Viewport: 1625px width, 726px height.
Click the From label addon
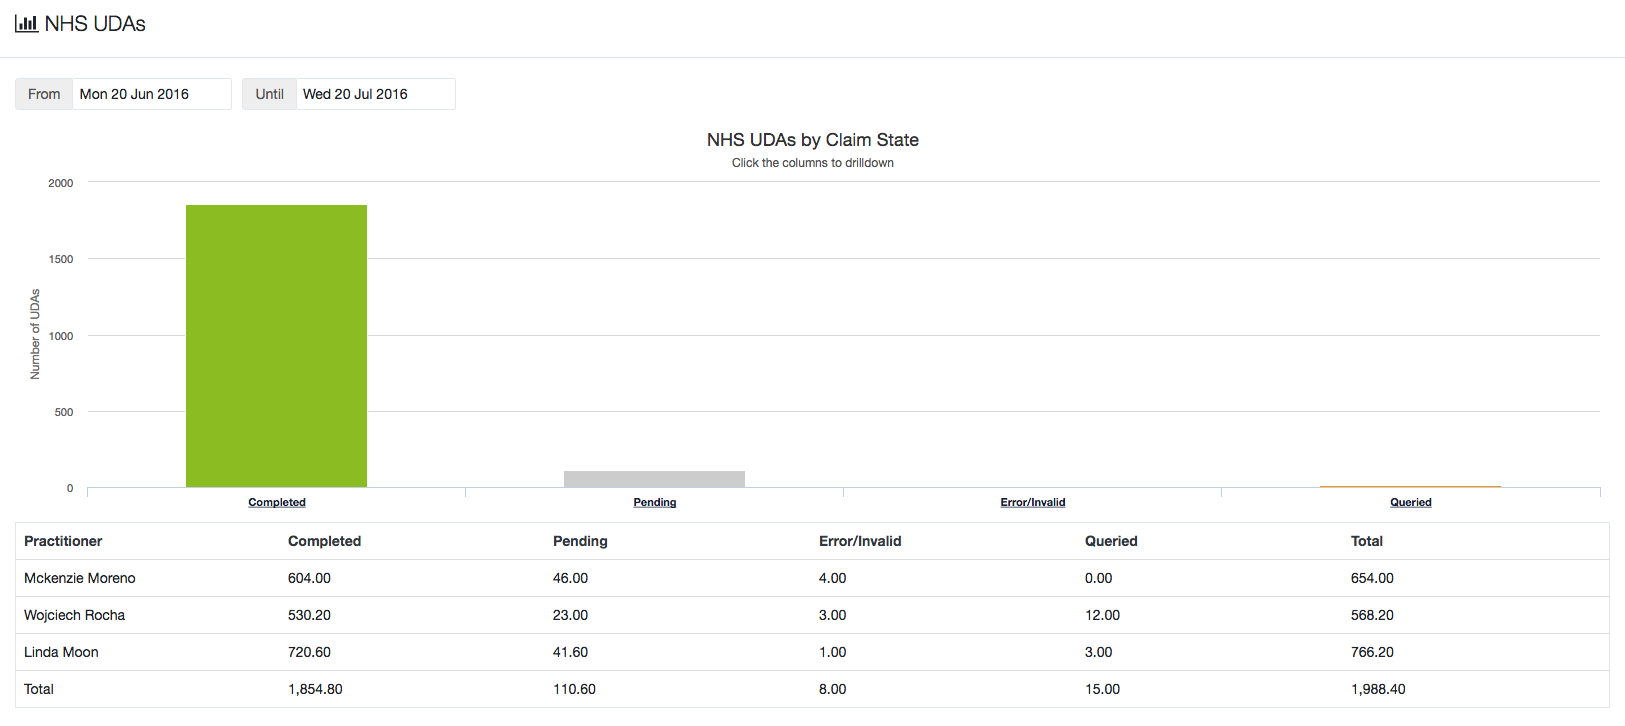[x=44, y=94]
